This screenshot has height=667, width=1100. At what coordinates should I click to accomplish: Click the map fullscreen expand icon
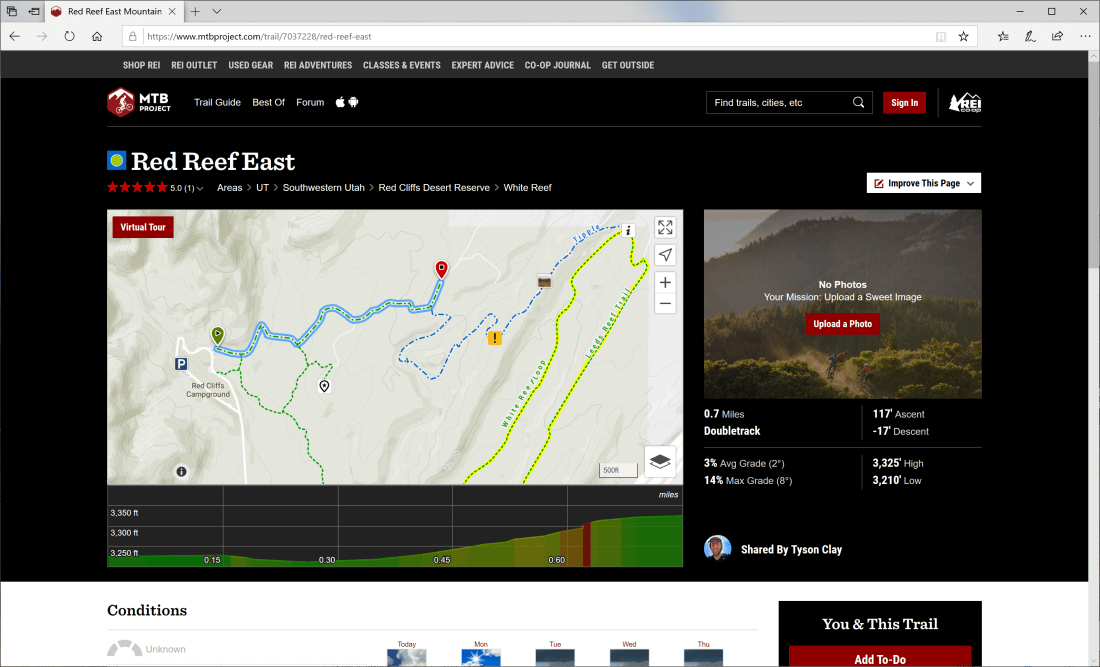tap(665, 227)
